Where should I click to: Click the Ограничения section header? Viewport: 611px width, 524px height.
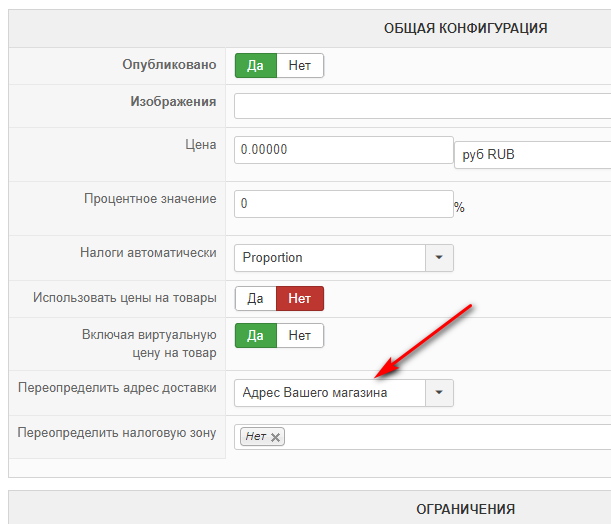[465, 509]
